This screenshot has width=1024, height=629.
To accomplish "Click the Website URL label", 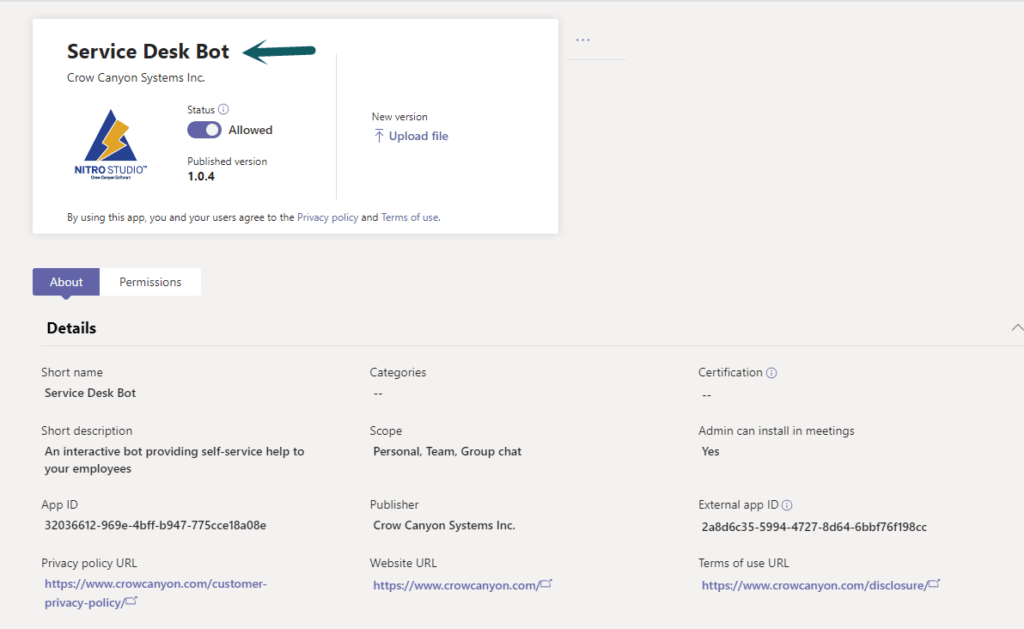I will point(404,563).
